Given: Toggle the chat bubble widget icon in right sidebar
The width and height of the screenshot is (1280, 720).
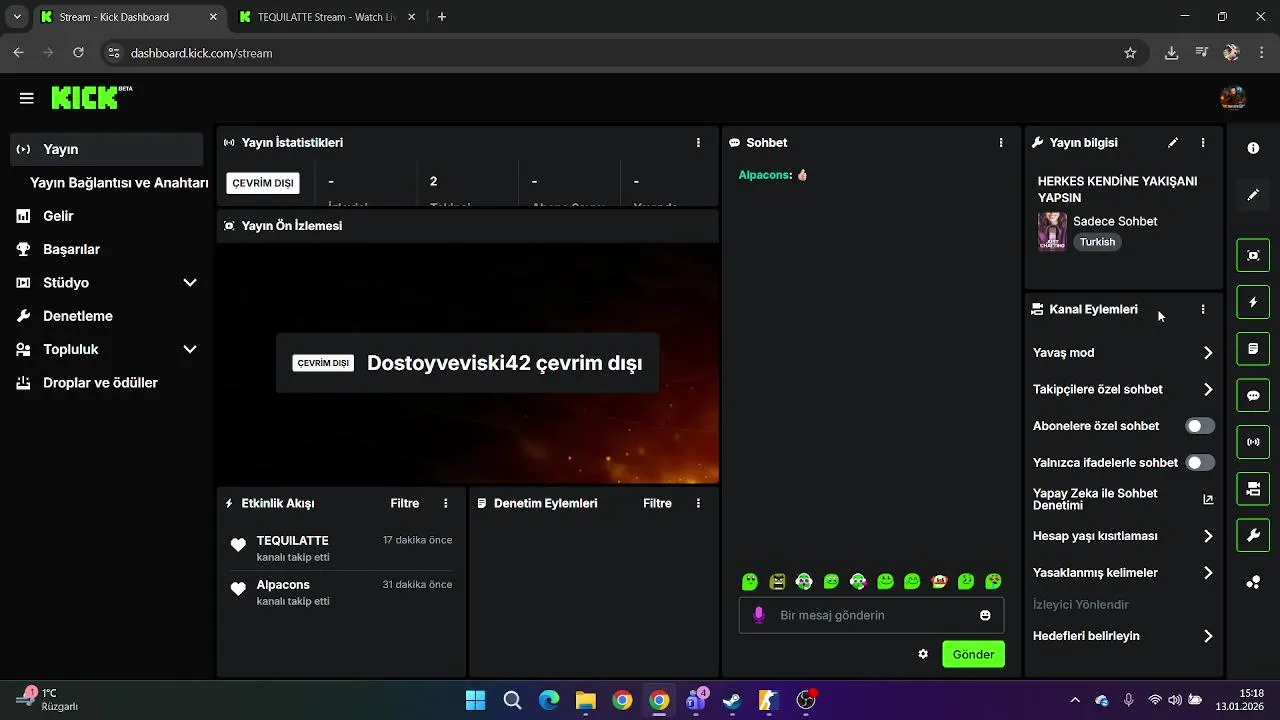Looking at the screenshot, I should point(1253,395).
